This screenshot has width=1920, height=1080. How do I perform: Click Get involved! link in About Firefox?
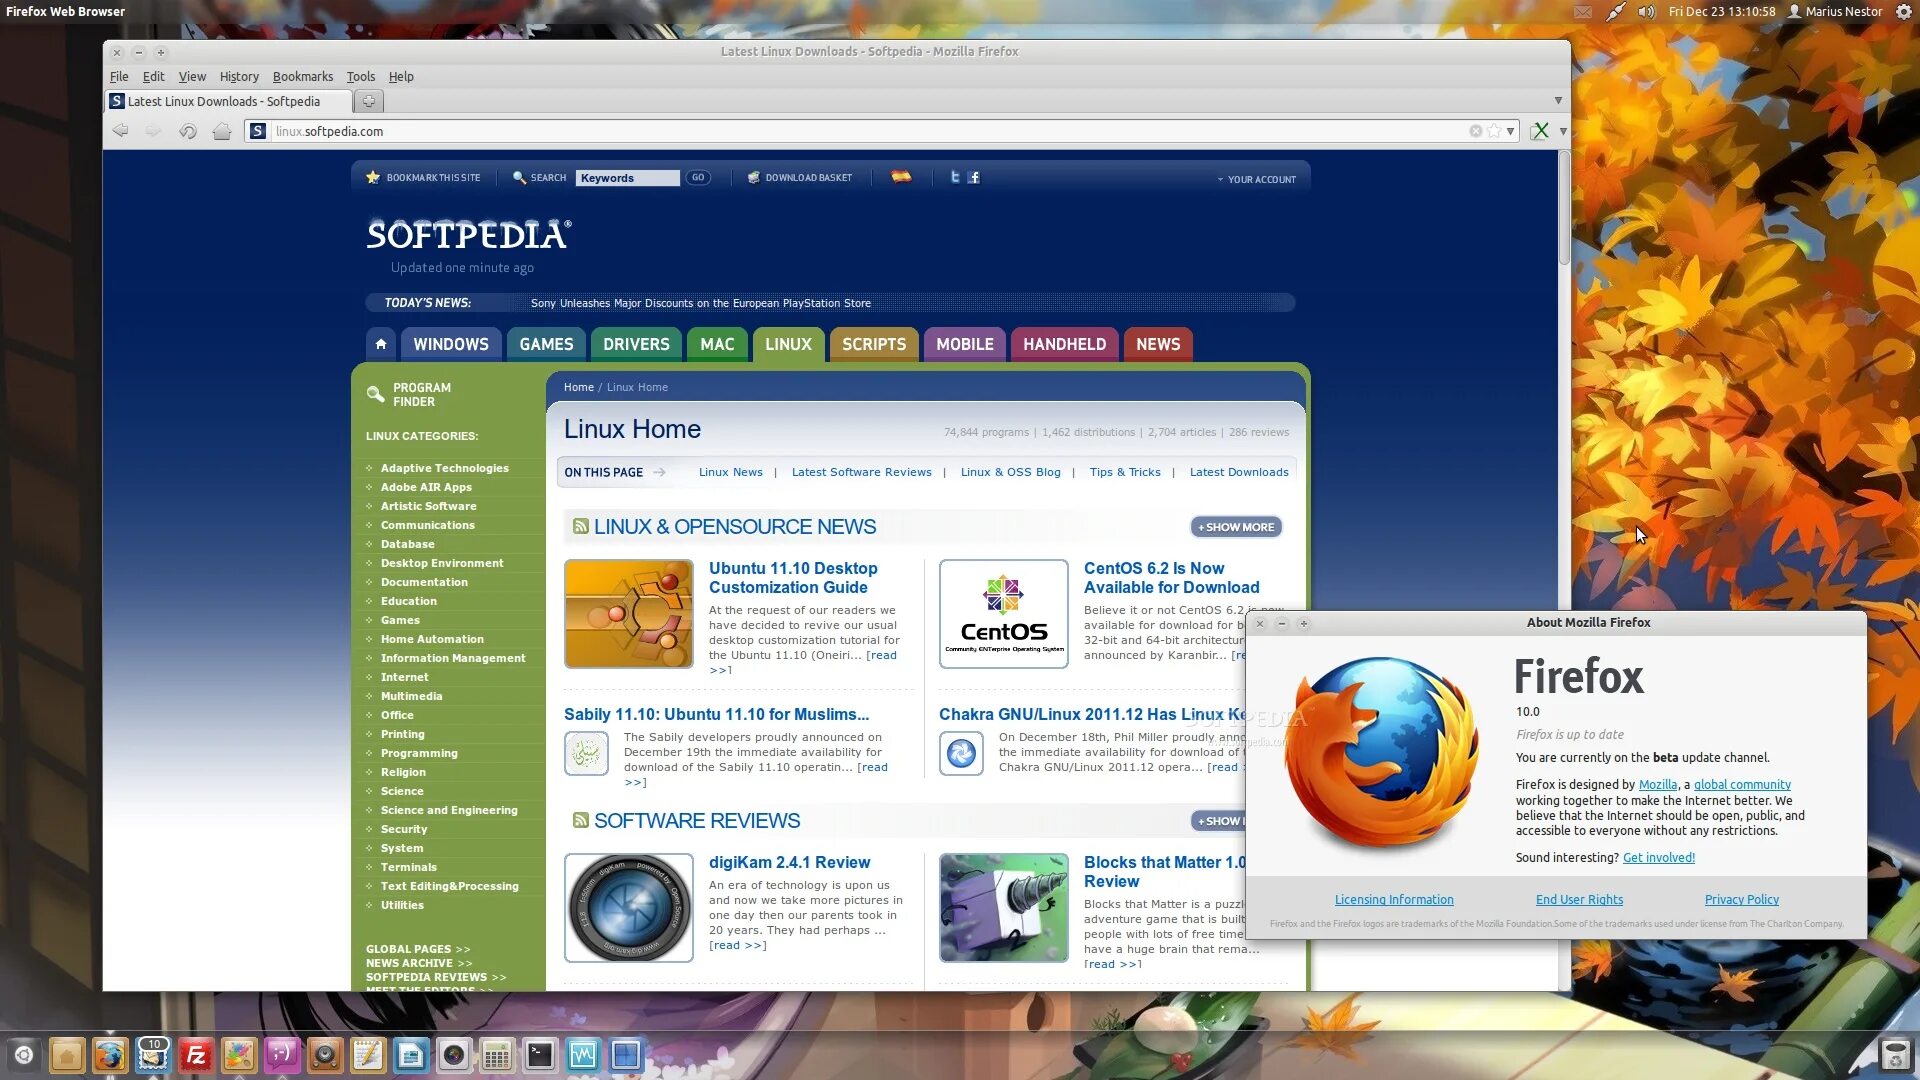[1658, 858]
